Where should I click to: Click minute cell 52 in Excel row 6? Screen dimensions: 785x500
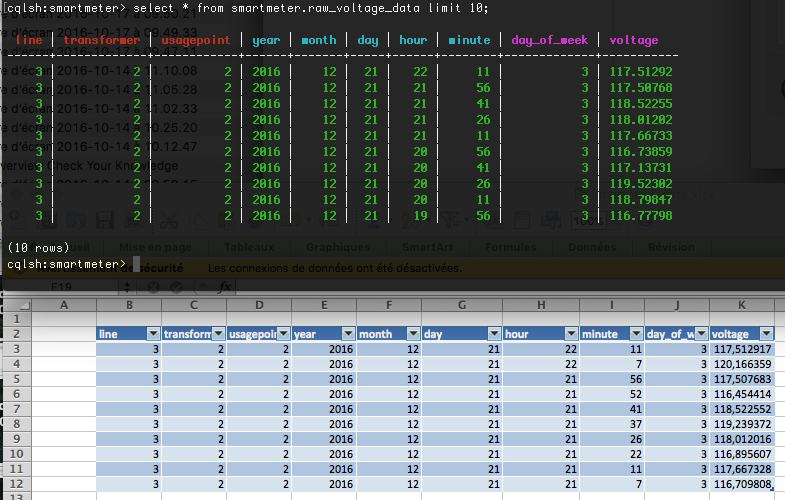612,394
